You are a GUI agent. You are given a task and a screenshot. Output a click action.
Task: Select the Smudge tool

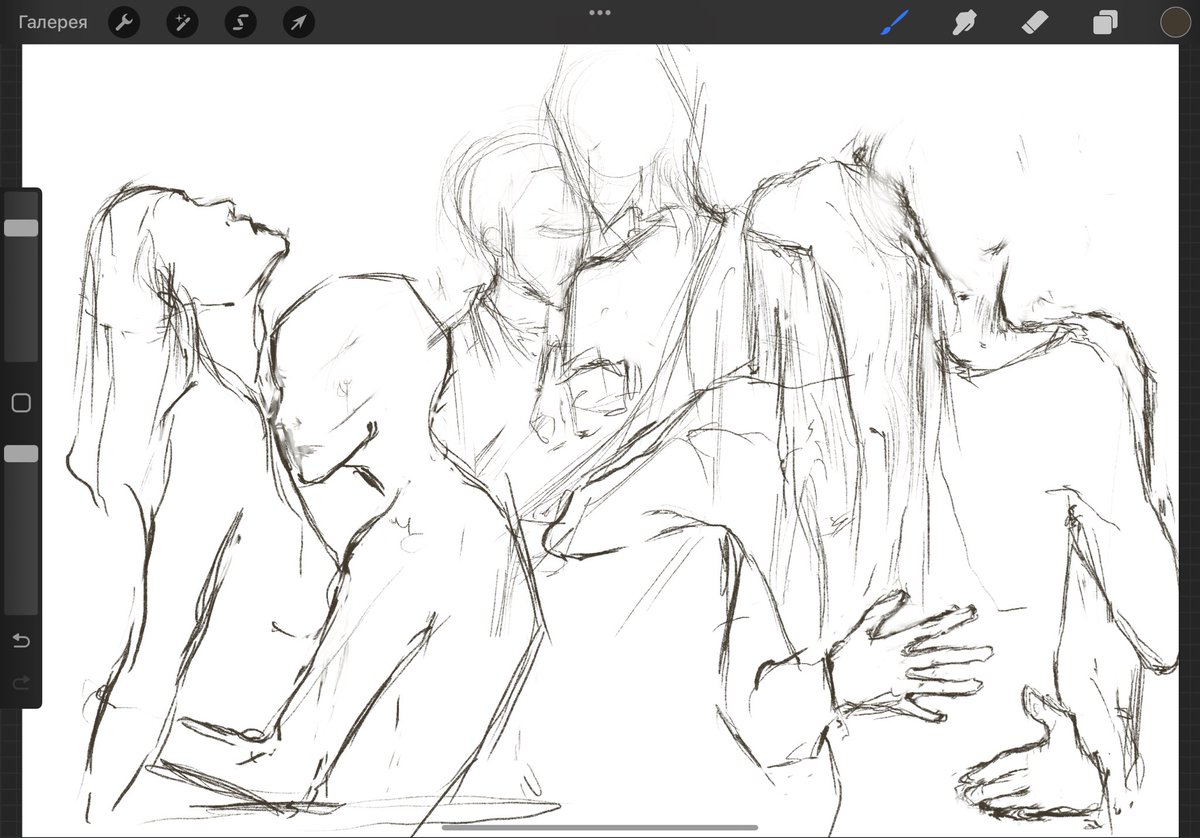coord(965,22)
